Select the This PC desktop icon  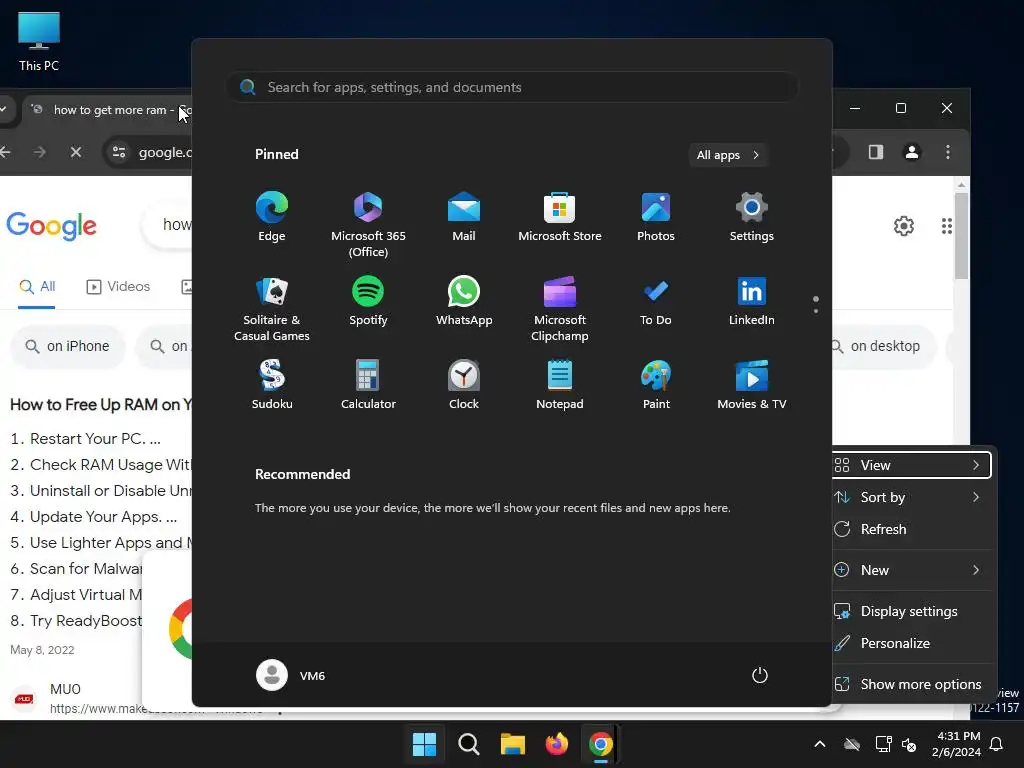click(x=39, y=42)
